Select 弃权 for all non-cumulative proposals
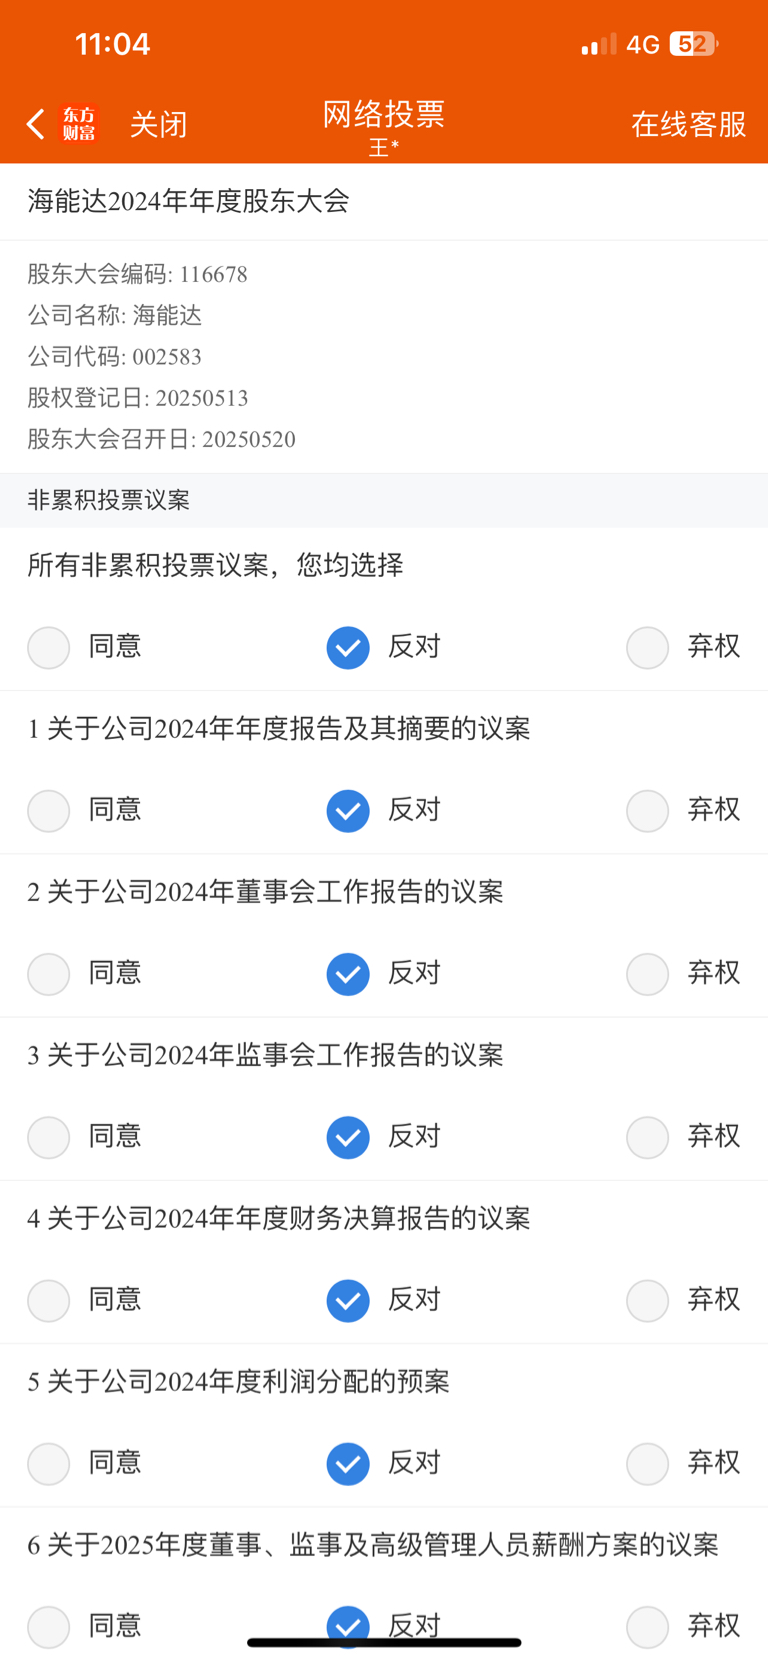 [x=647, y=647]
